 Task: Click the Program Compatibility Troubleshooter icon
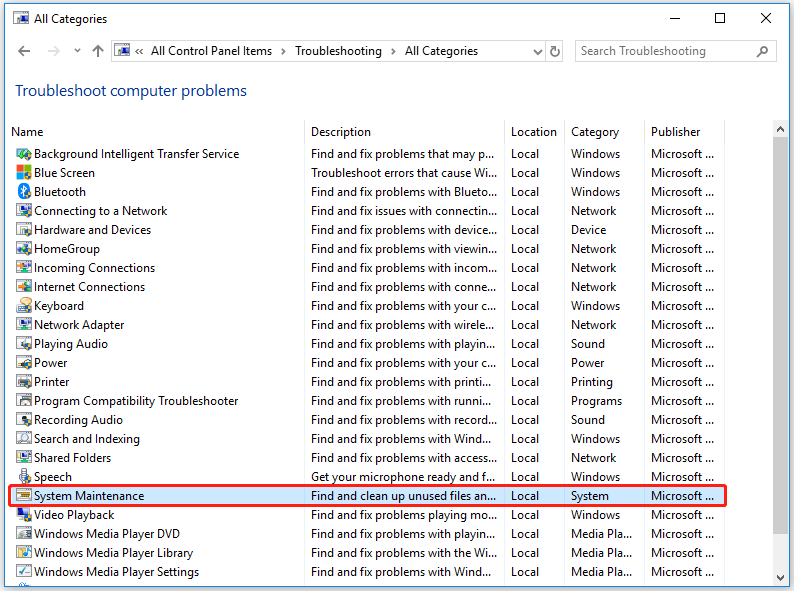[x=24, y=401]
